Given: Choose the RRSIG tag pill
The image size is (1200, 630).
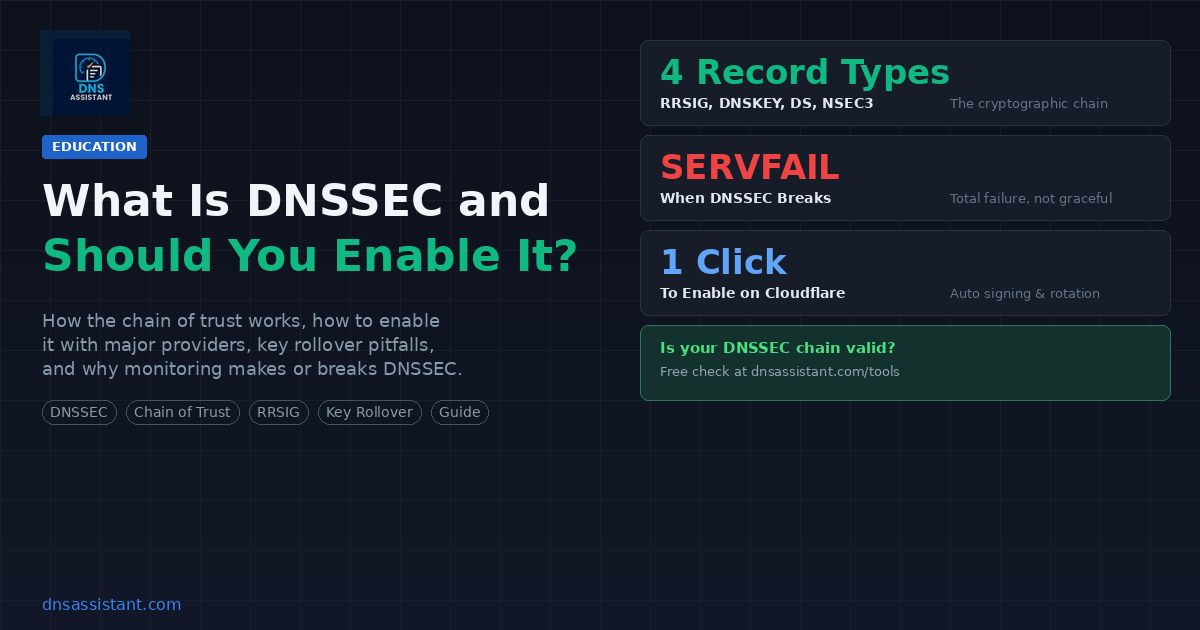Looking at the screenshot, I should point(279,412).
